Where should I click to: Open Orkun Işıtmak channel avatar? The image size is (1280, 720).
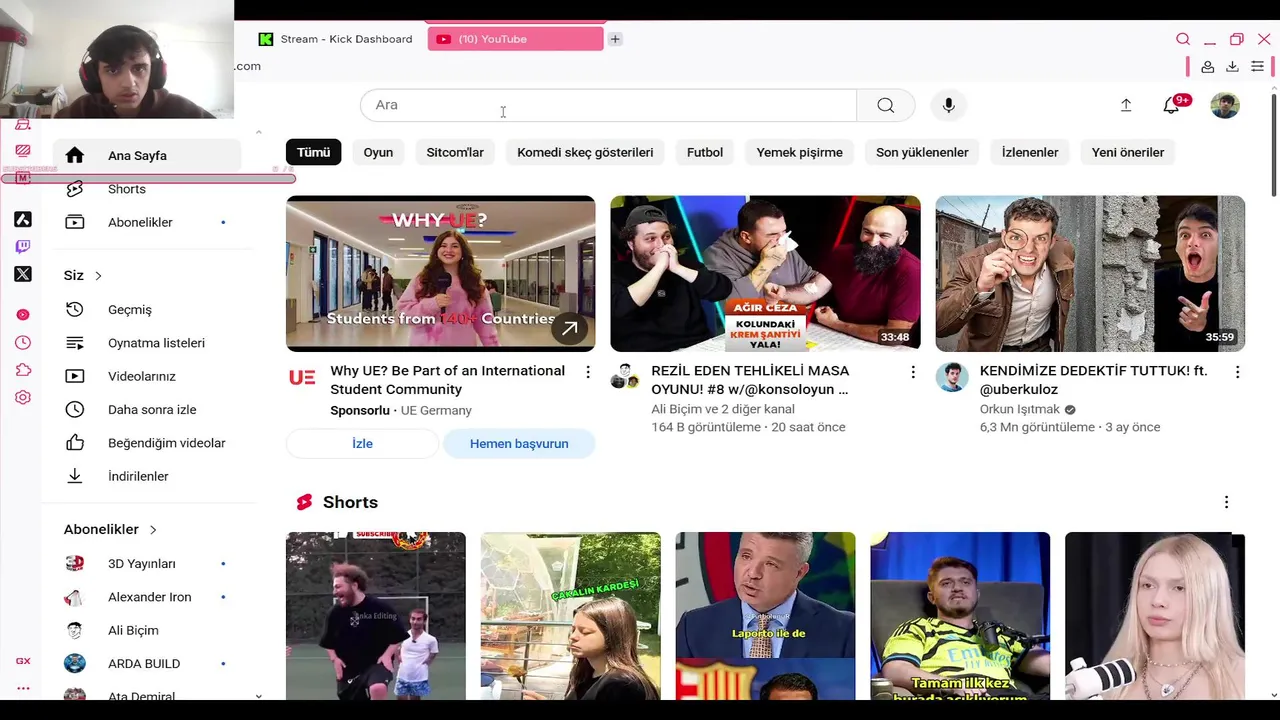(x=952, y=377)
